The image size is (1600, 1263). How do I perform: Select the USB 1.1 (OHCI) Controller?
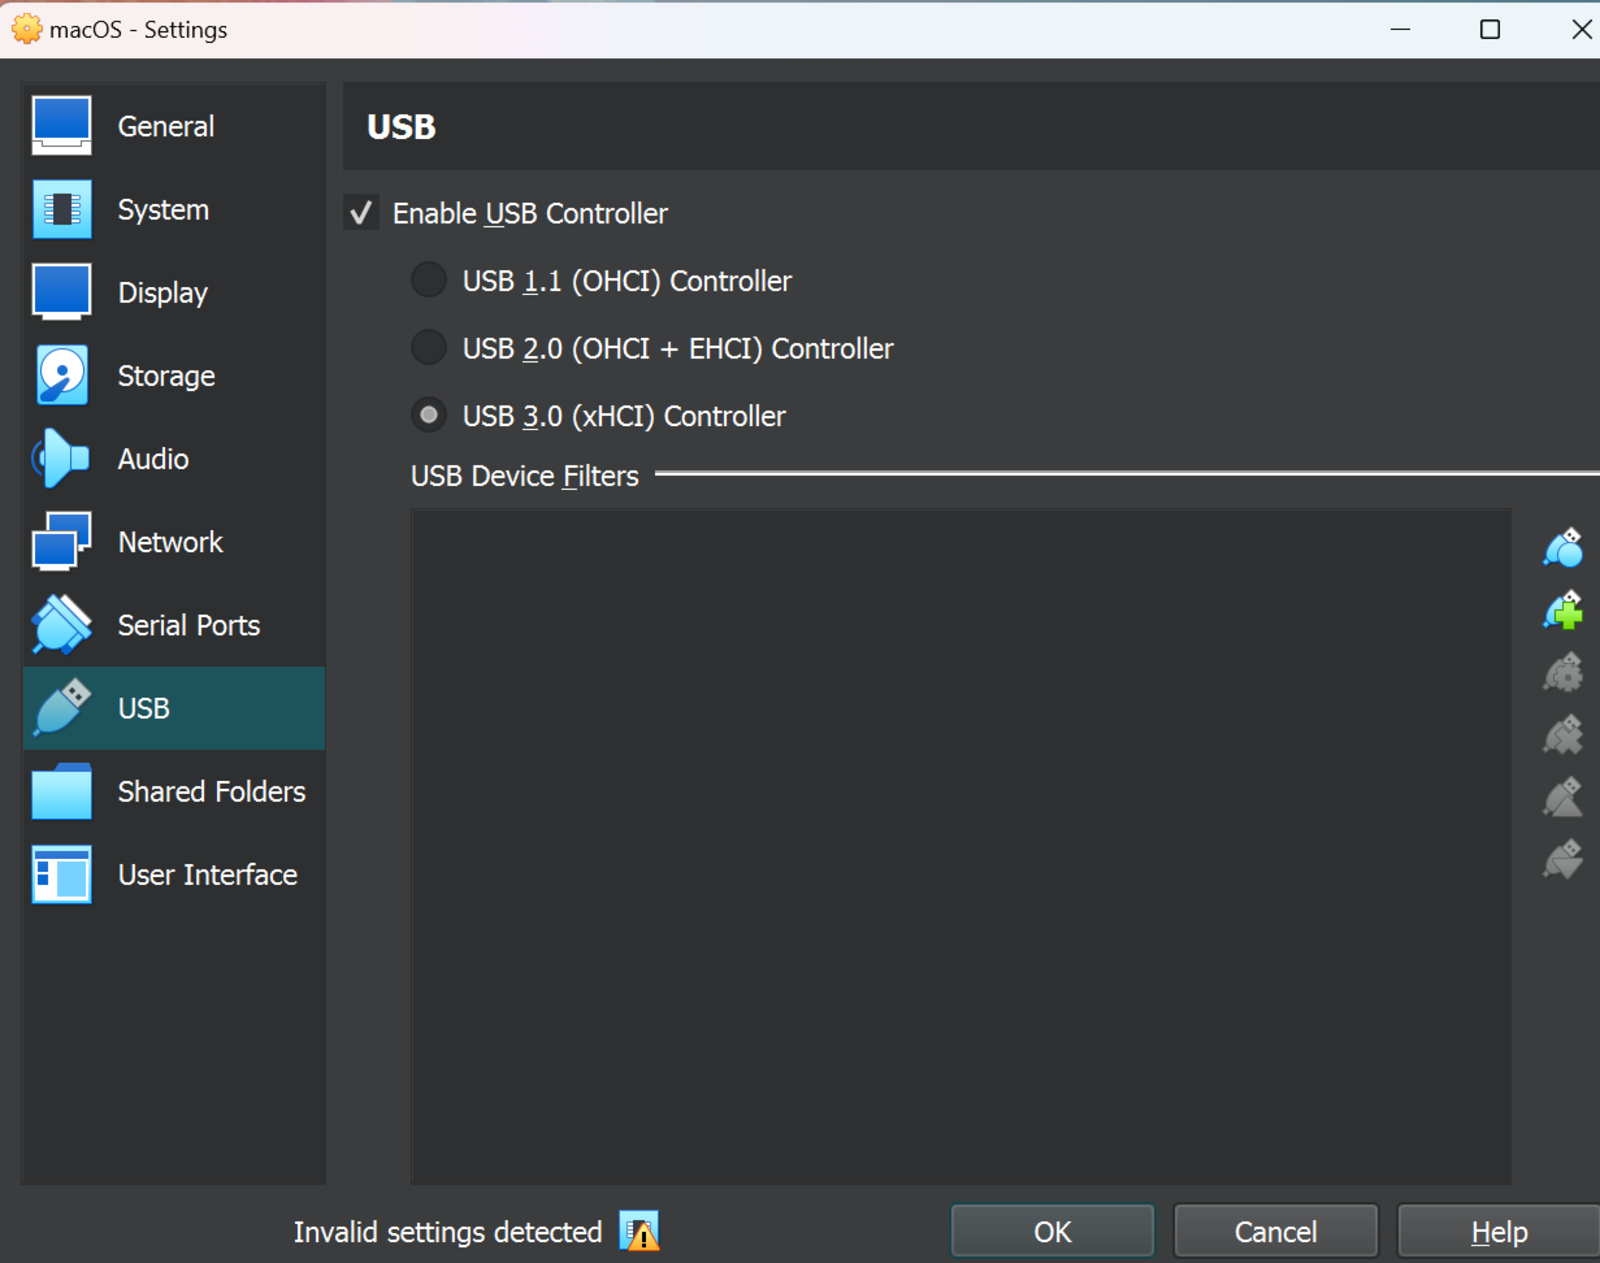tap(428, 280)
